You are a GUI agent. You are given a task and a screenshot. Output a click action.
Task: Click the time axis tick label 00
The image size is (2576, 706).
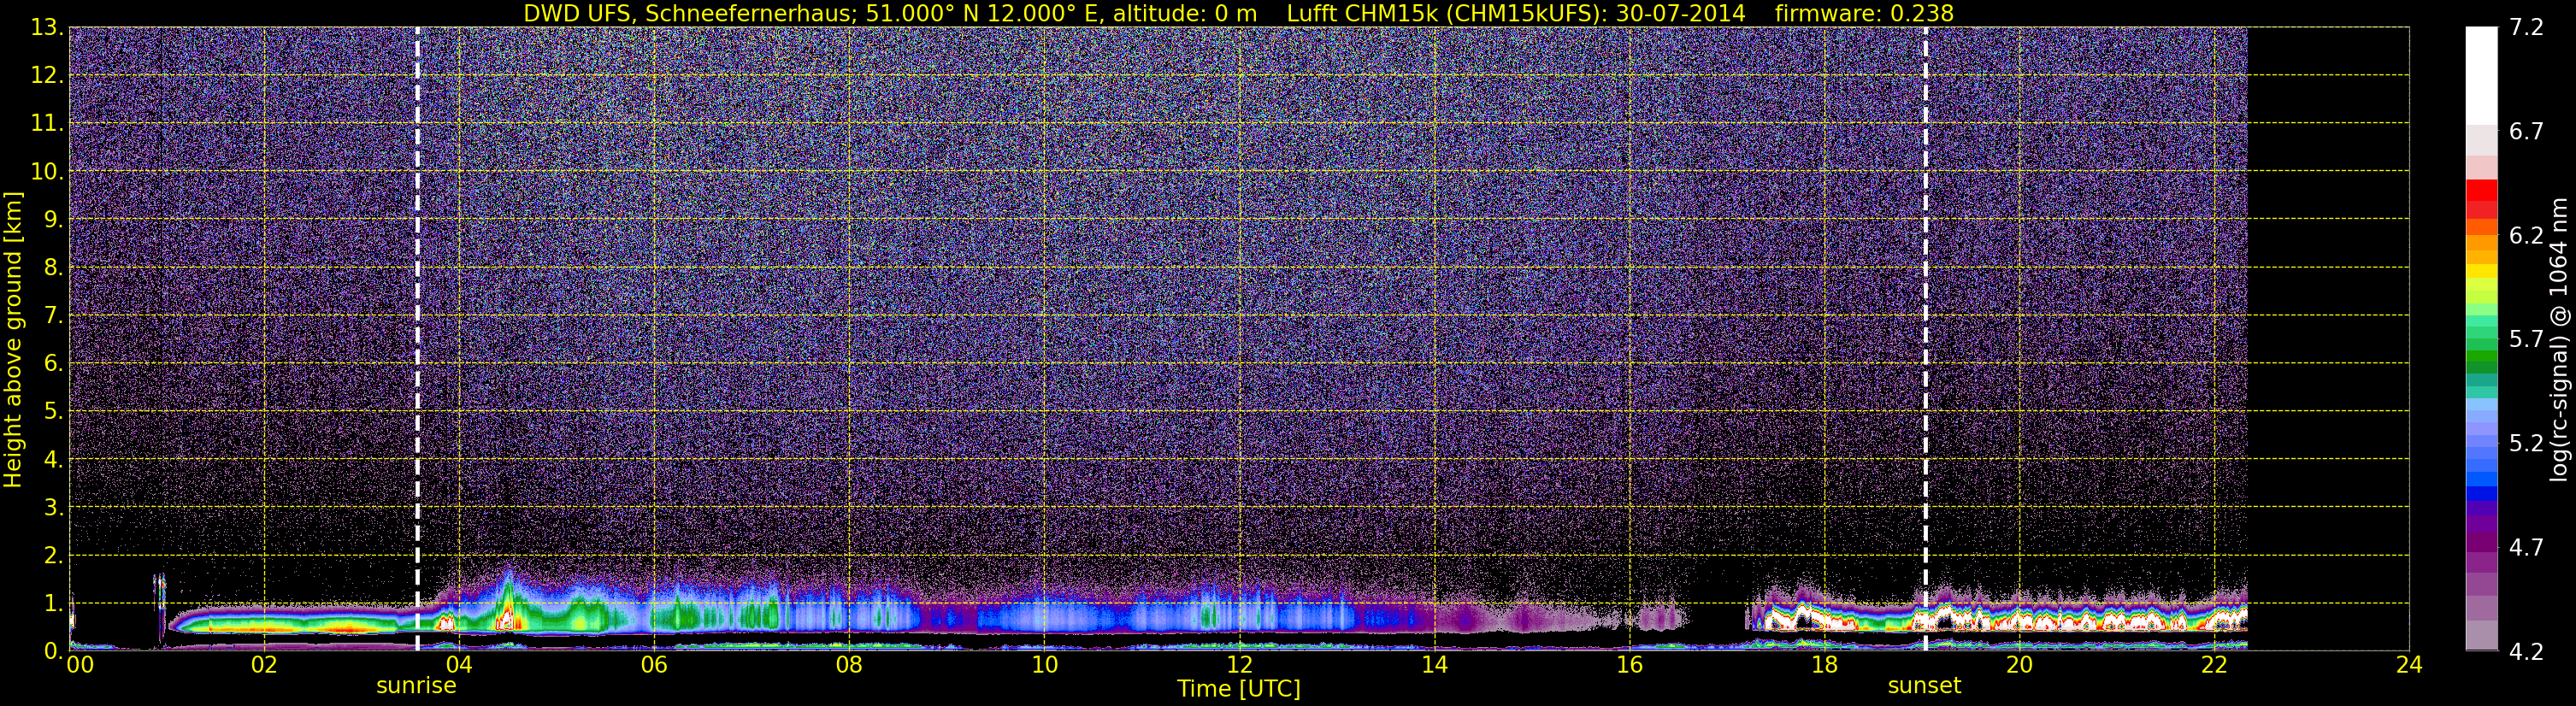80,665
